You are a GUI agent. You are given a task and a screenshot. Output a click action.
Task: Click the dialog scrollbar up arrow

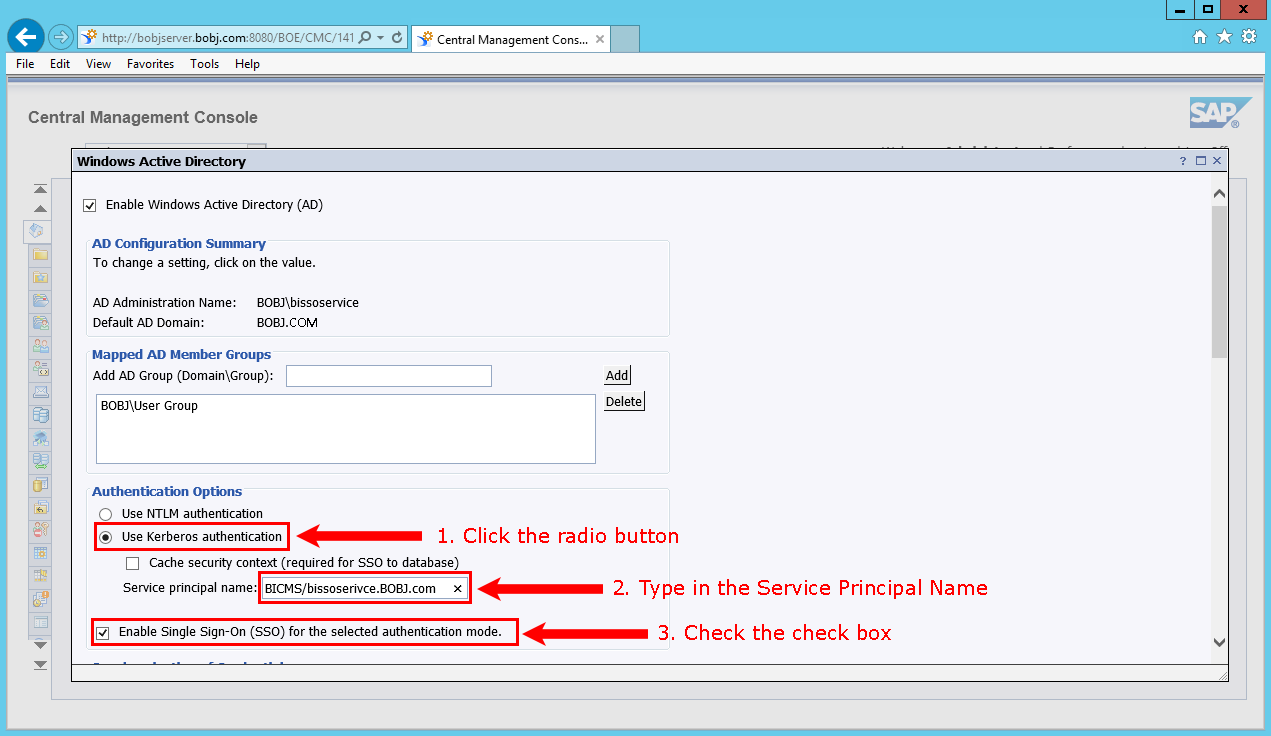pos(1219,193)
